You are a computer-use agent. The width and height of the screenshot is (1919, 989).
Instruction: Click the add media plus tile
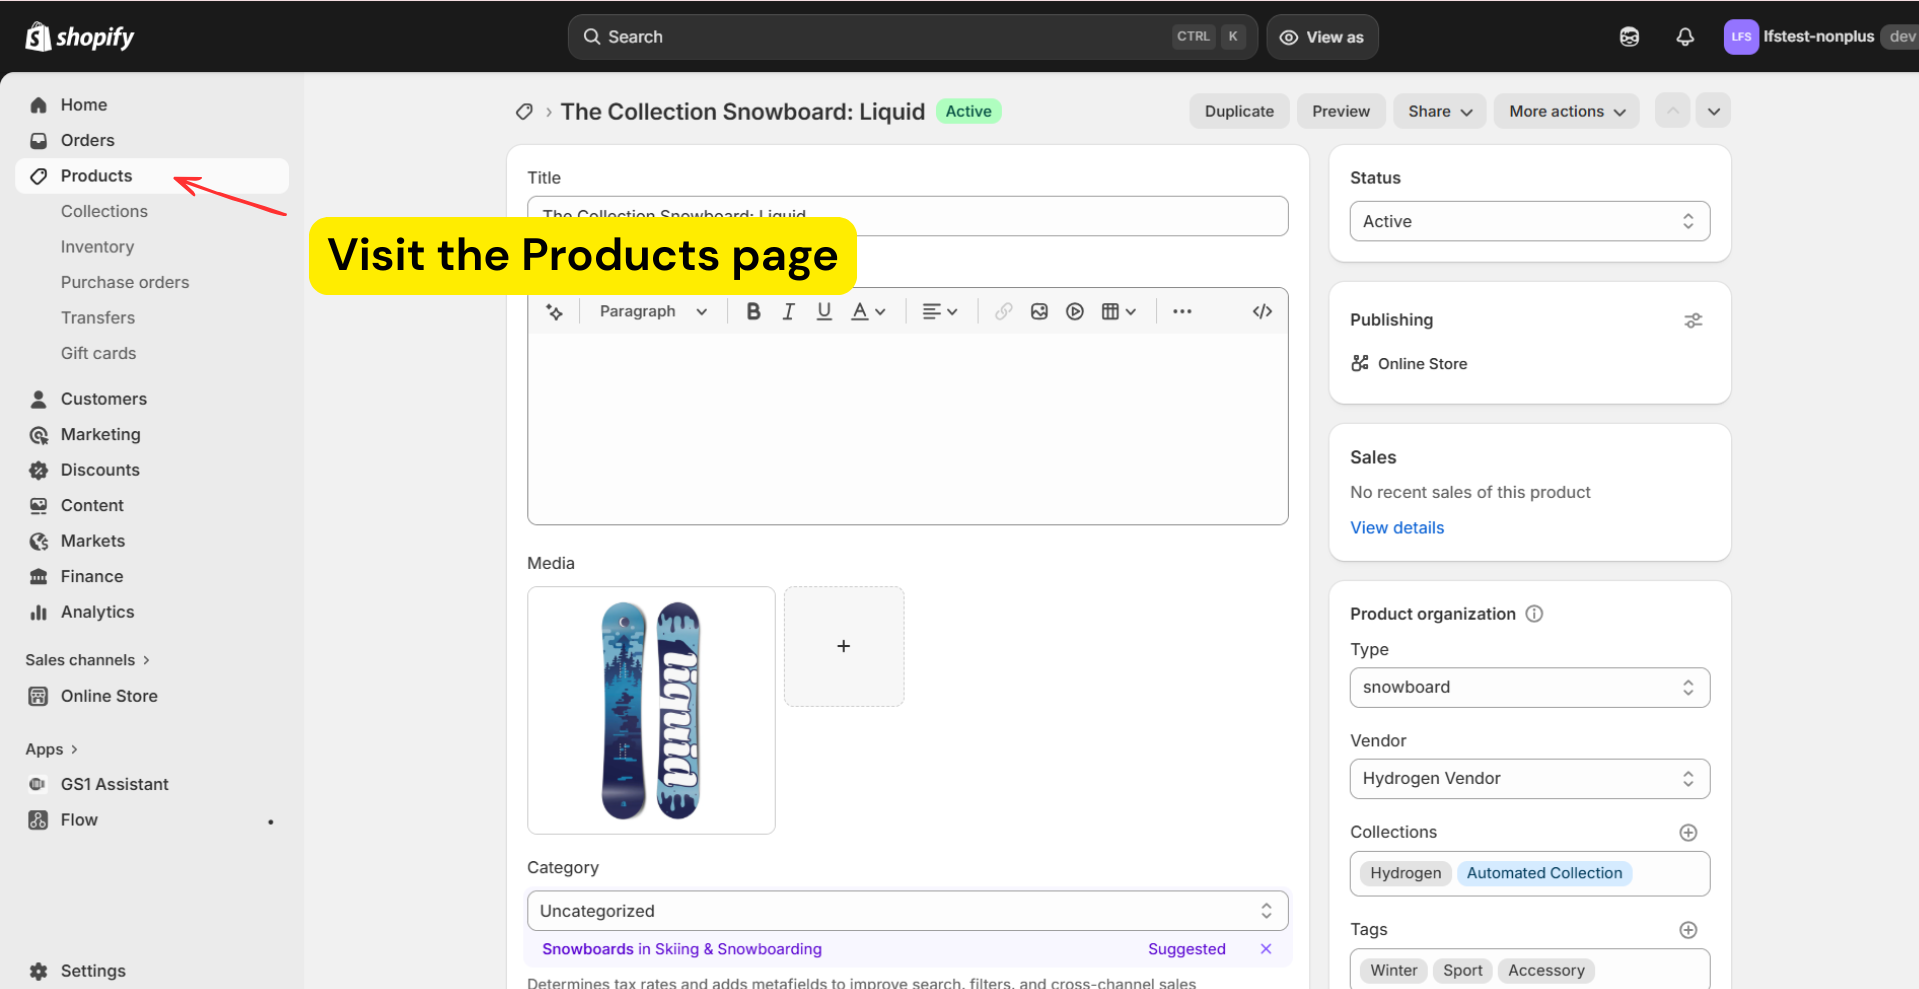click(x=844, y=646)
